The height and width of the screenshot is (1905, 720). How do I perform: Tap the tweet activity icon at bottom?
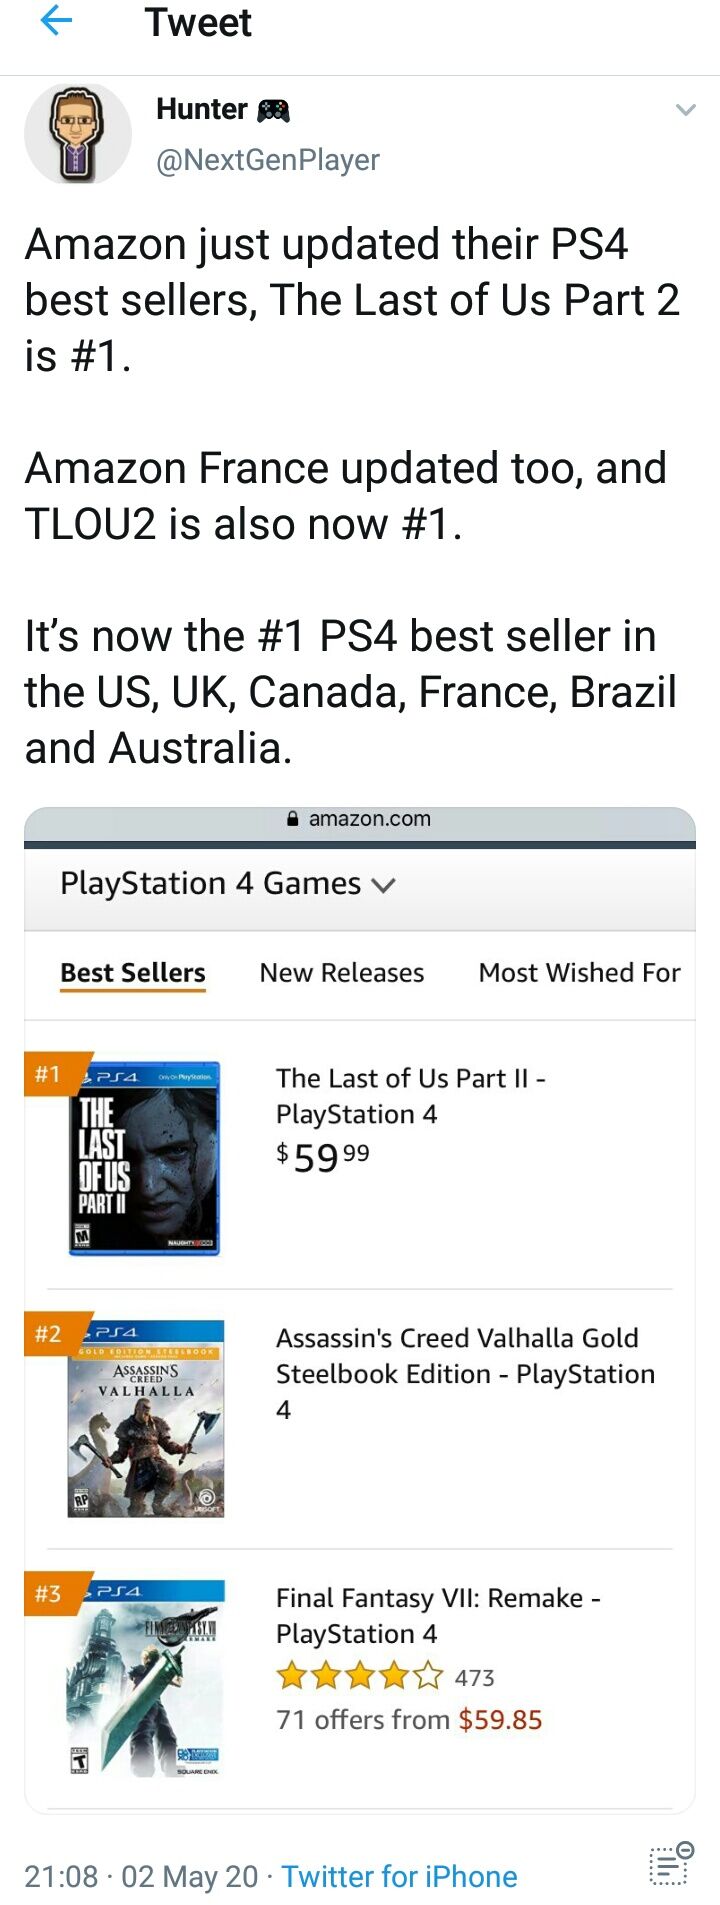[671, 1863]
